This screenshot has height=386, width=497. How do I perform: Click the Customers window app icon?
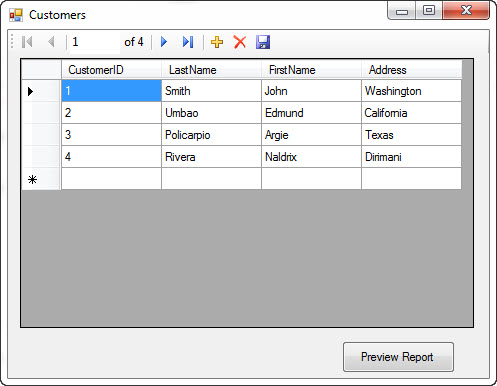tap(16, 15)
